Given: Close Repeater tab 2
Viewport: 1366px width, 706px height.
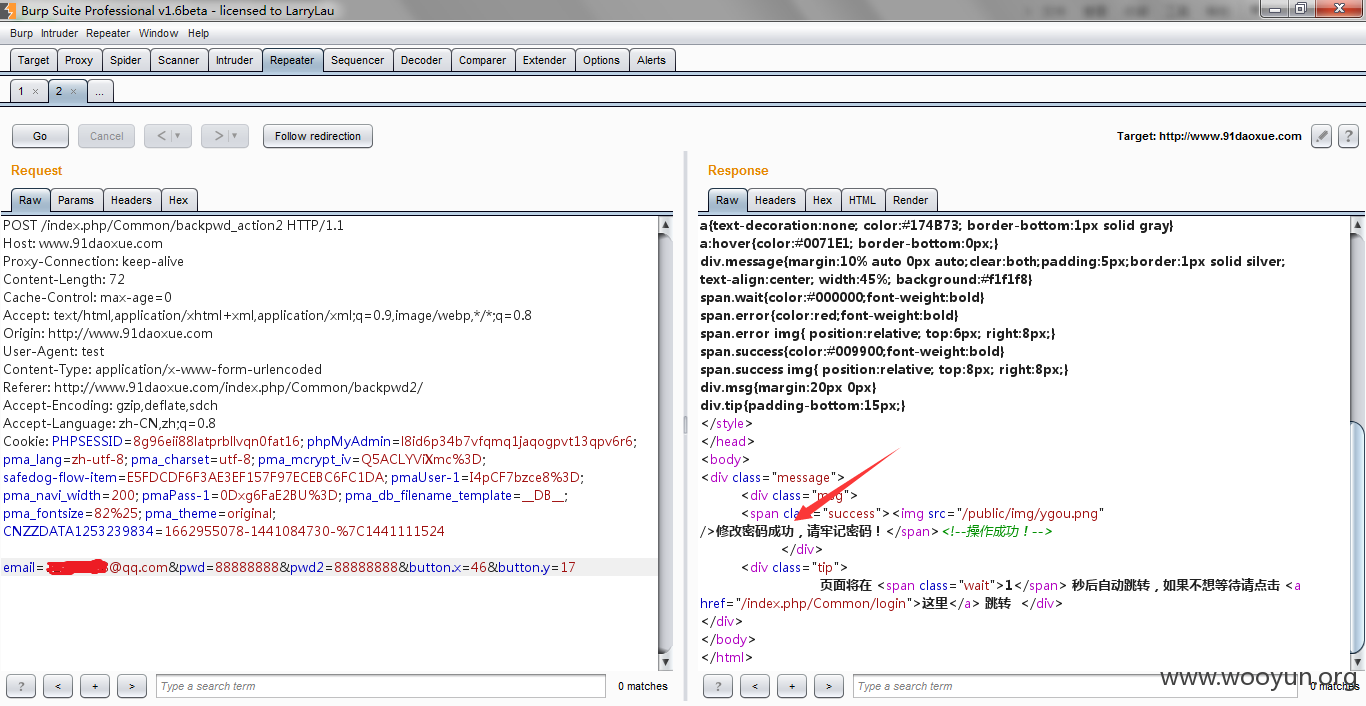Looking at the screenshot, I should pos(72,91).
